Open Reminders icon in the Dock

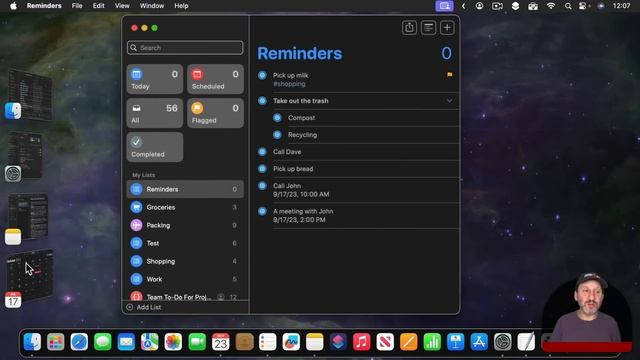tap(267, 342)
